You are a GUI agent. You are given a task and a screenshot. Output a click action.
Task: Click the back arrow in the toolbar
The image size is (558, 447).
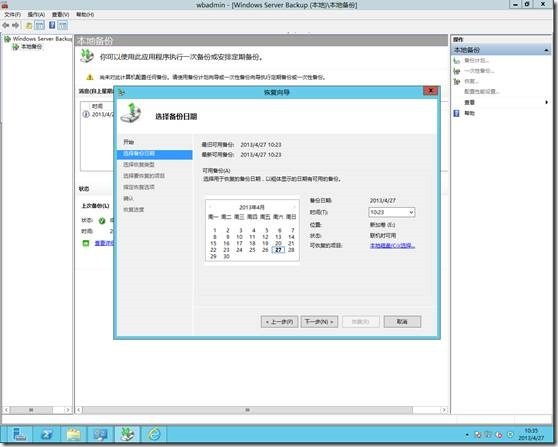click(x=6, y=25)
